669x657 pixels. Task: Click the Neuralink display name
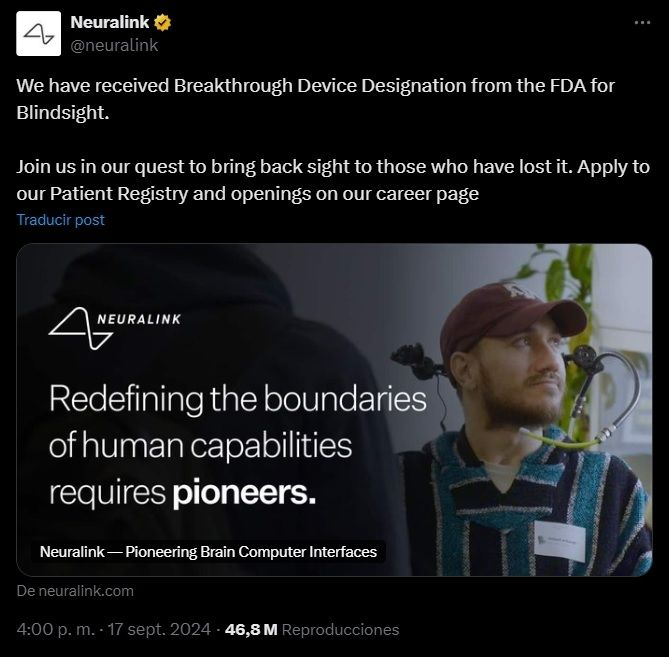pyautogui.click(x=110, y=23)
